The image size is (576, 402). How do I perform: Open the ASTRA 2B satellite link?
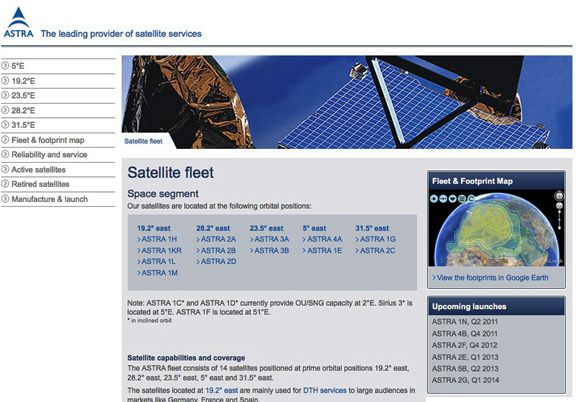pyautogui.click(x=216, y=251)
